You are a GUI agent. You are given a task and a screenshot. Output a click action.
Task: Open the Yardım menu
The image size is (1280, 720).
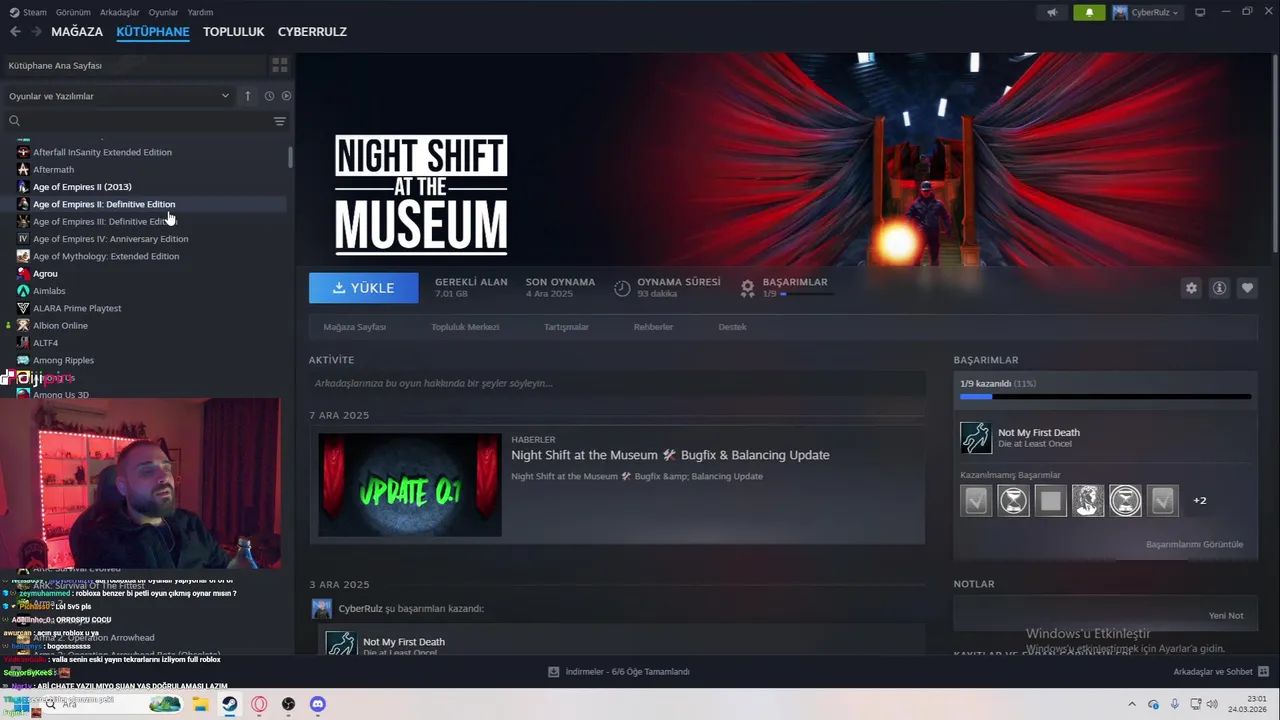tap(200, 12)
